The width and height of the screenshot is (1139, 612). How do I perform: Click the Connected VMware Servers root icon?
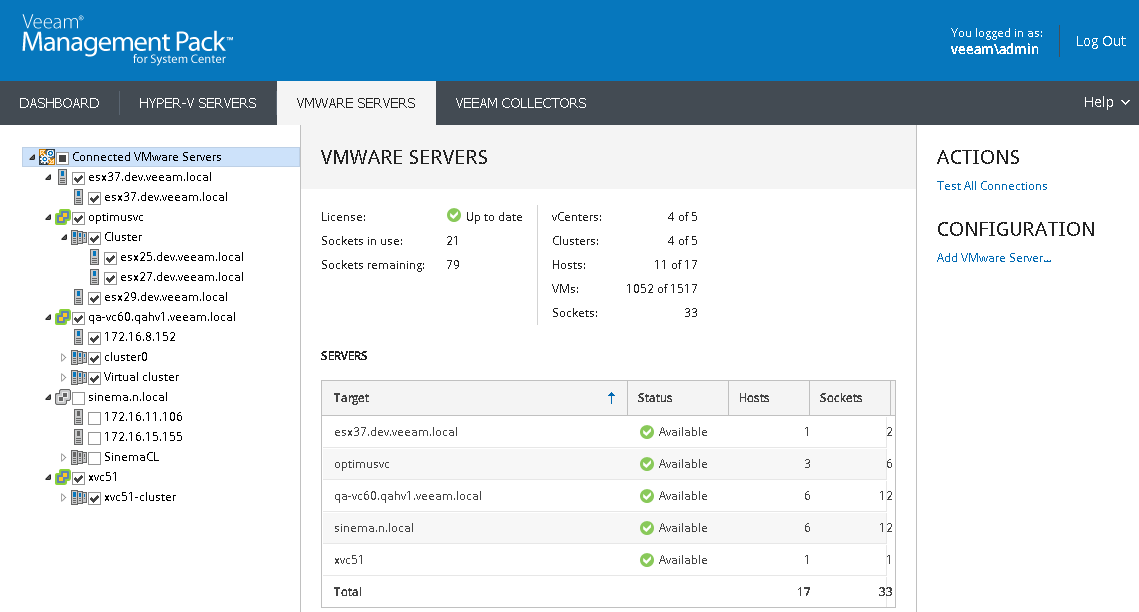coord(46,157)
